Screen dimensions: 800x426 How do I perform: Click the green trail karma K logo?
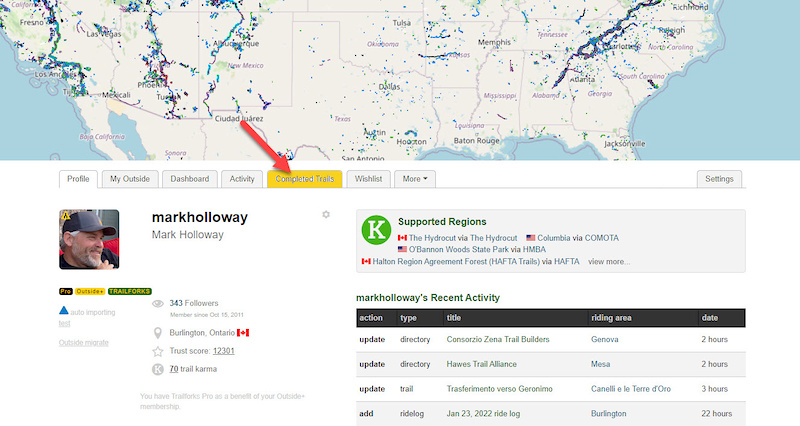click(x=376, y=230)
